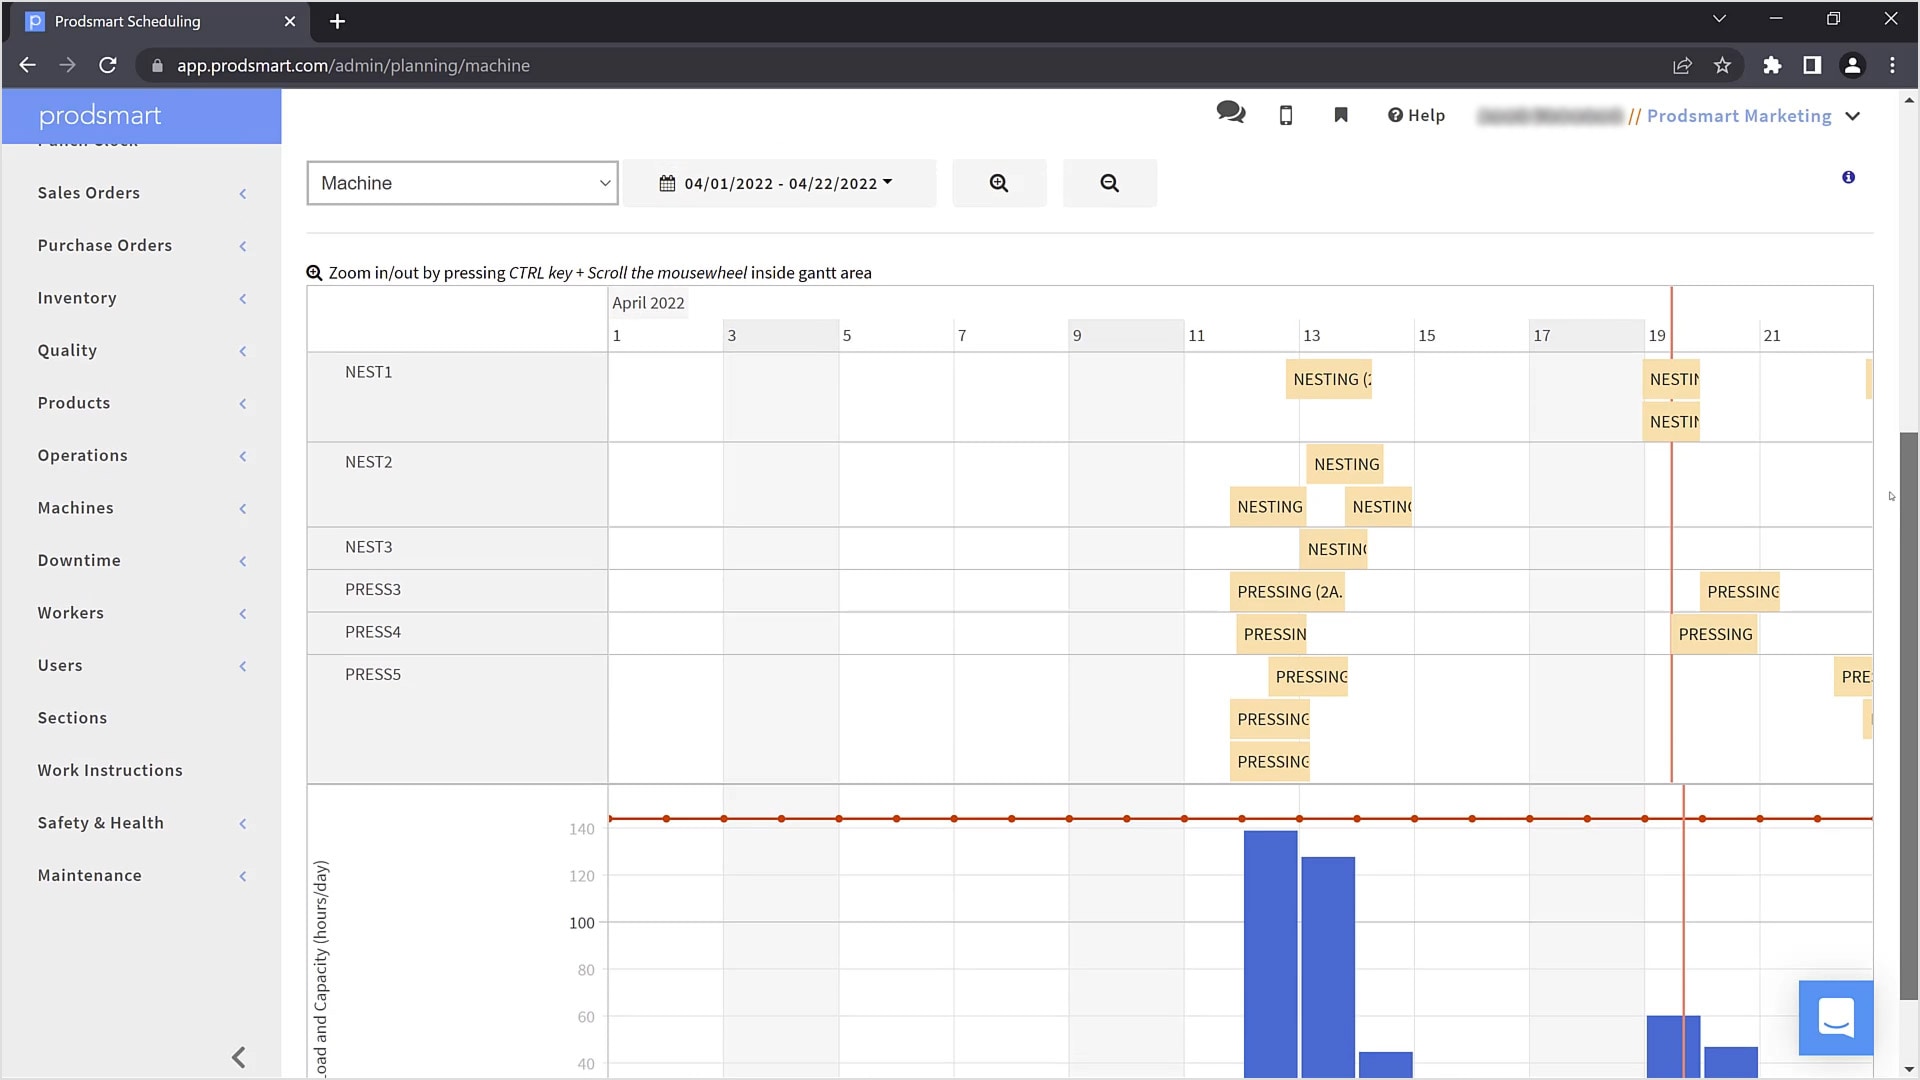Select the Workers sidebar menu item
This screenshot has width=1920, height=1080.
(71, 612)
